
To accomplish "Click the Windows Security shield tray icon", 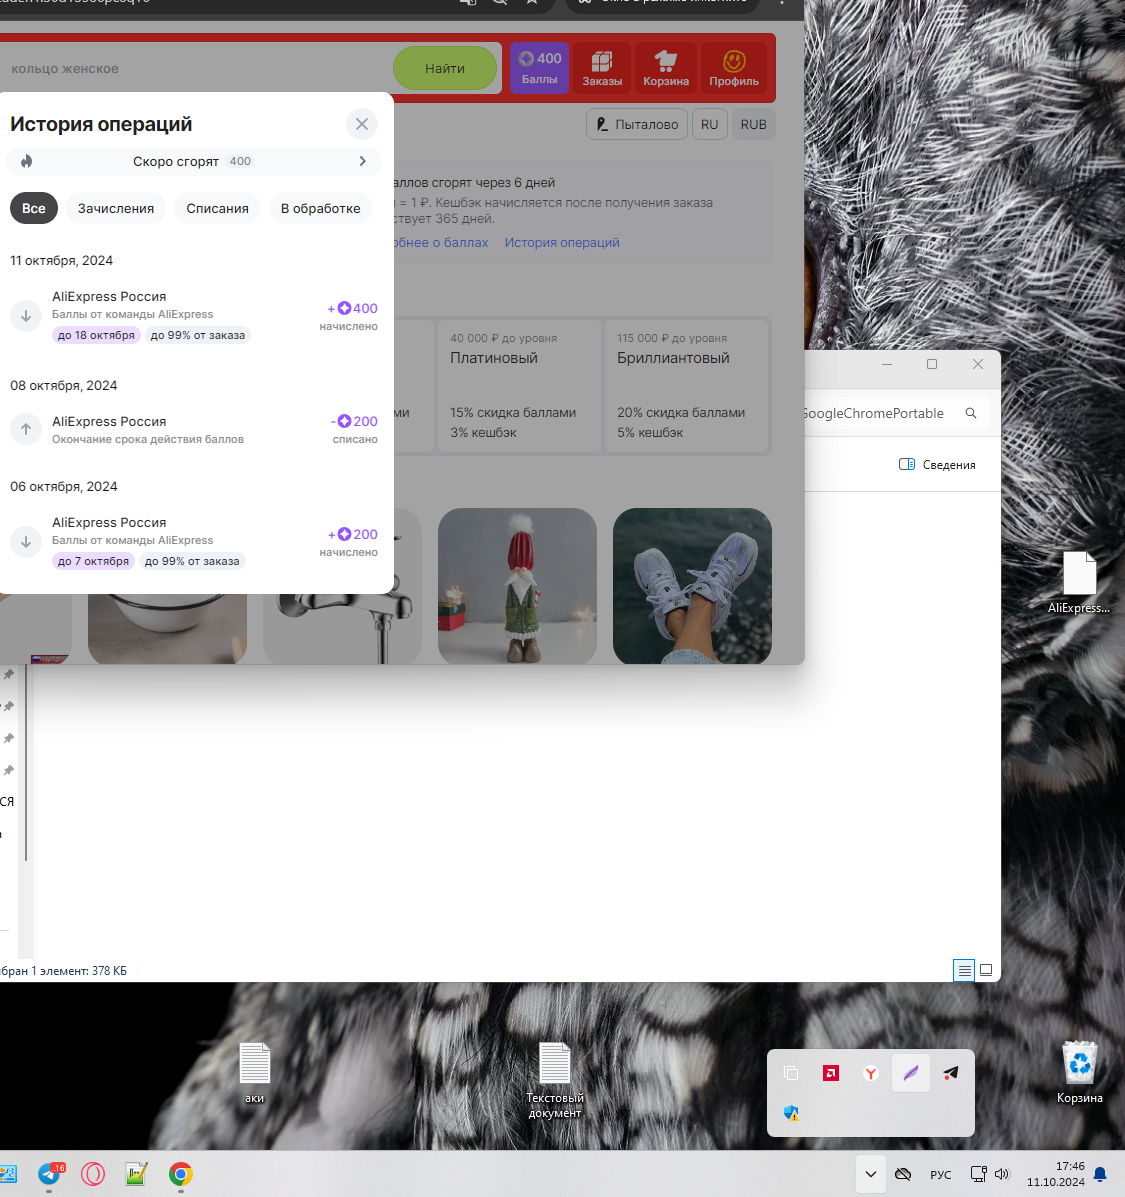I will [791, 1113].
